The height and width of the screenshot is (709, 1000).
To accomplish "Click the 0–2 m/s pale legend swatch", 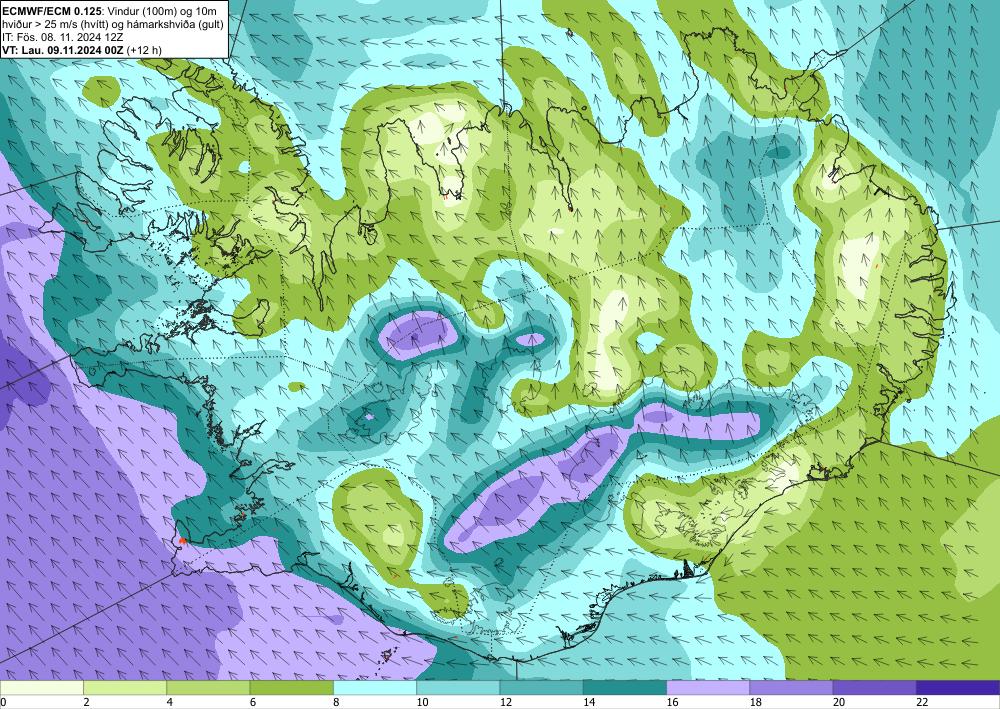I will (41, 688).
